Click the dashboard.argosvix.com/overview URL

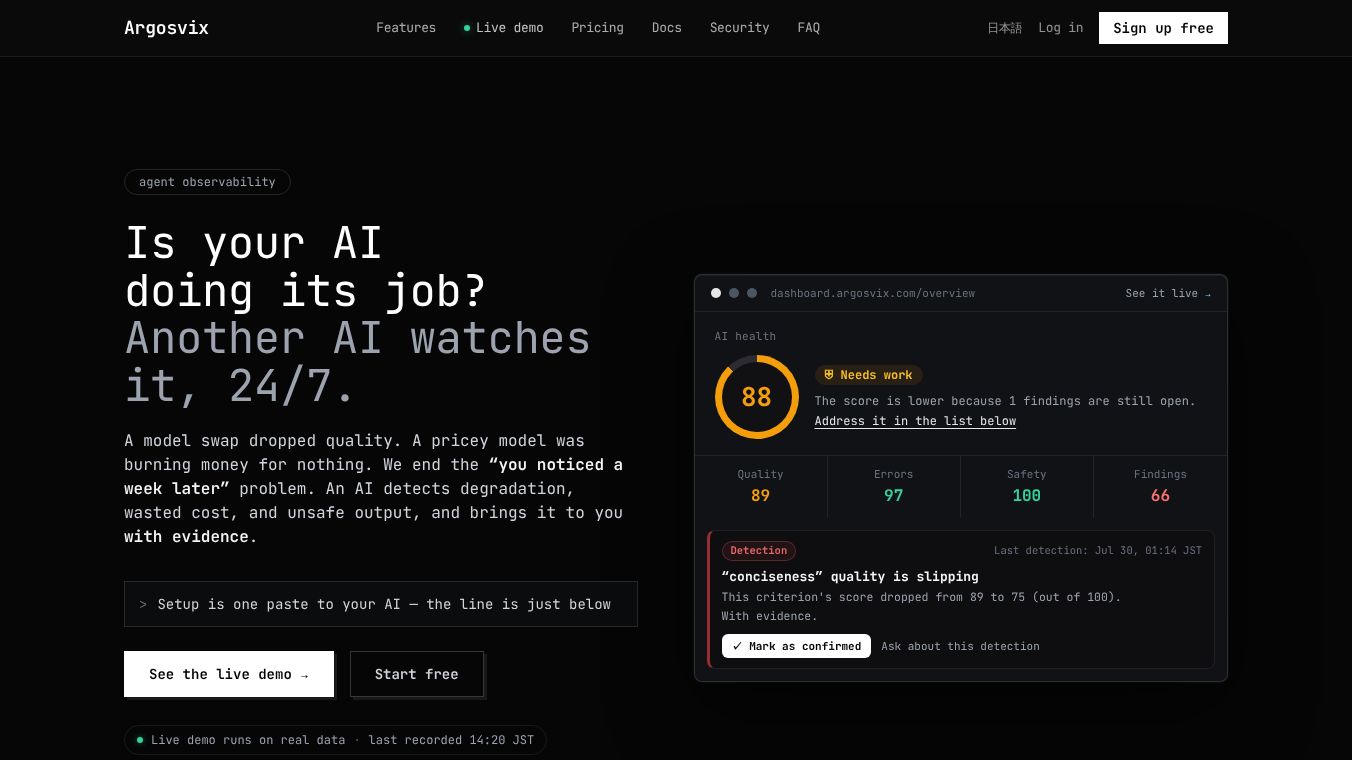pyautogui.click(x=872, y=293)
